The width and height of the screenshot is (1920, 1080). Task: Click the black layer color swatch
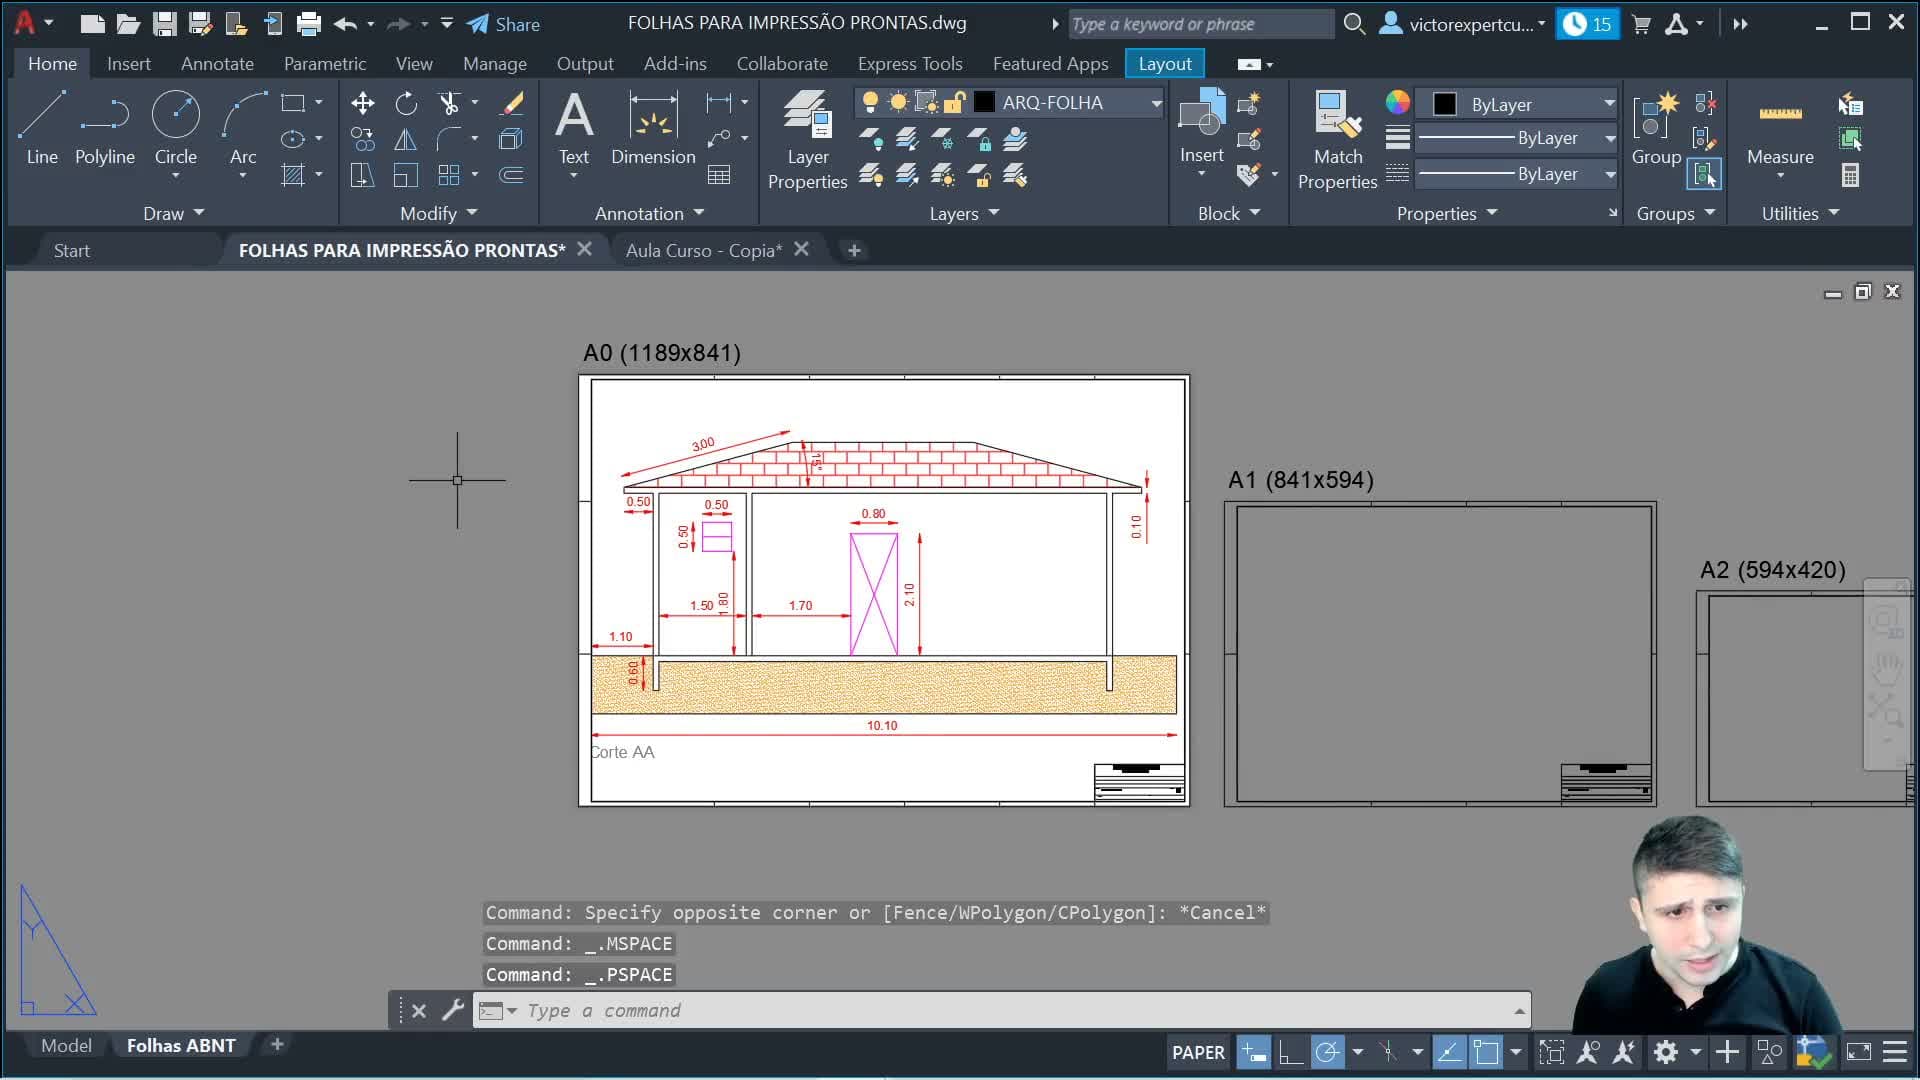pyautogui.click(x=984, y=102)
